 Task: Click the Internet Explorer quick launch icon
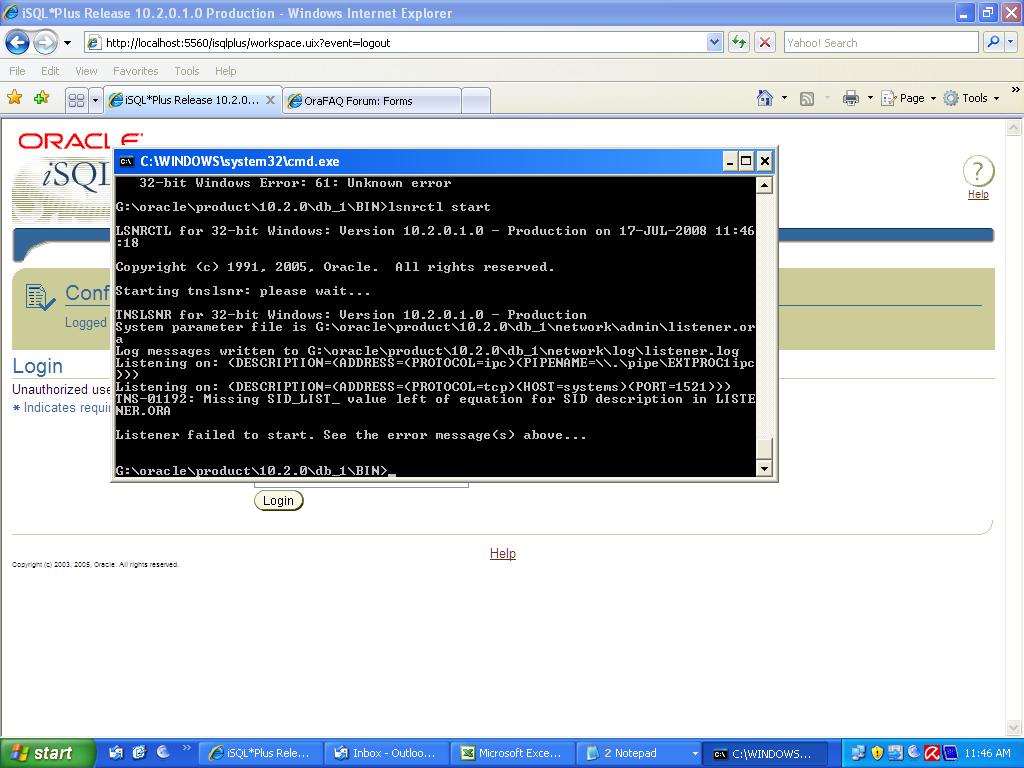(138, 753)
